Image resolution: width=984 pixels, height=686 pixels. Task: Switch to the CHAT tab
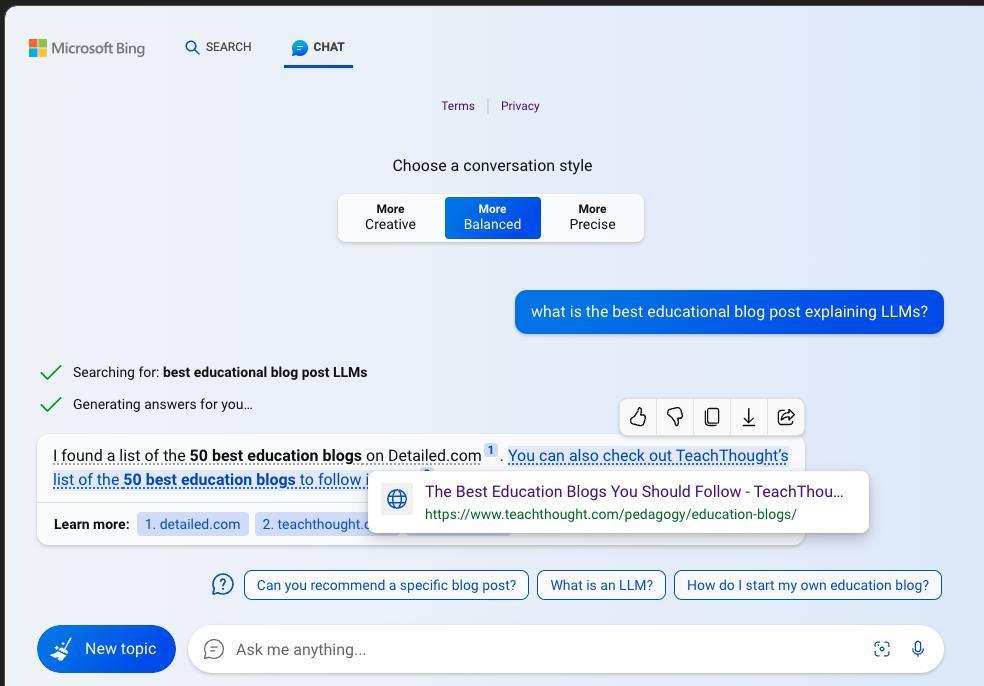point(318,47)
